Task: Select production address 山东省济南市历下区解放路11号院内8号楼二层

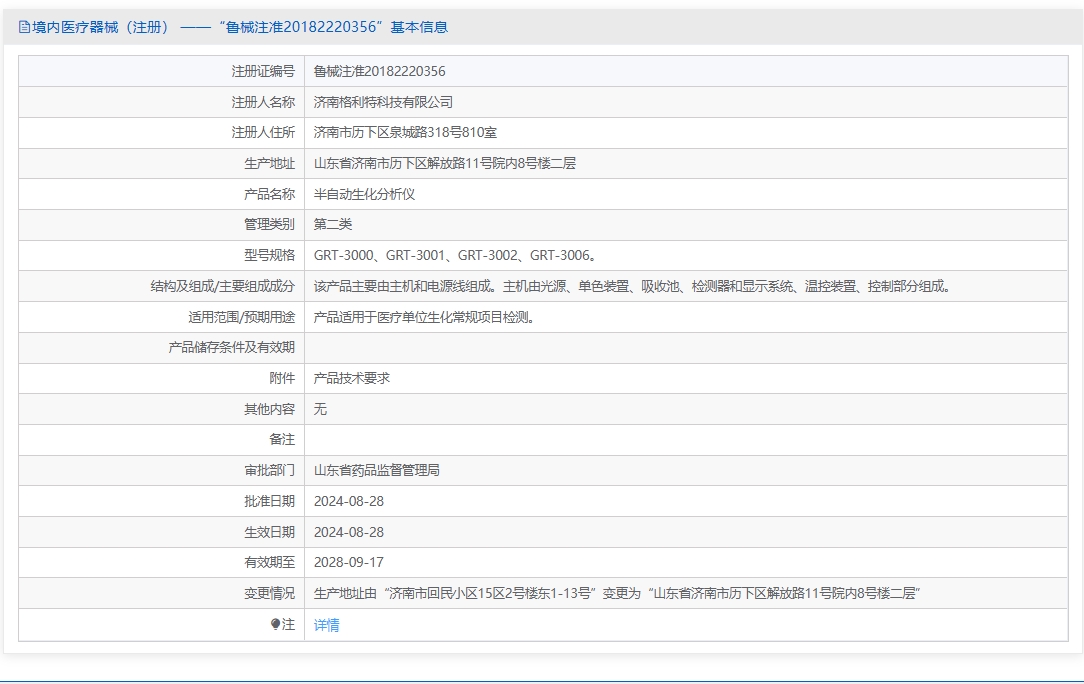Action: click(x=445, y=163)
